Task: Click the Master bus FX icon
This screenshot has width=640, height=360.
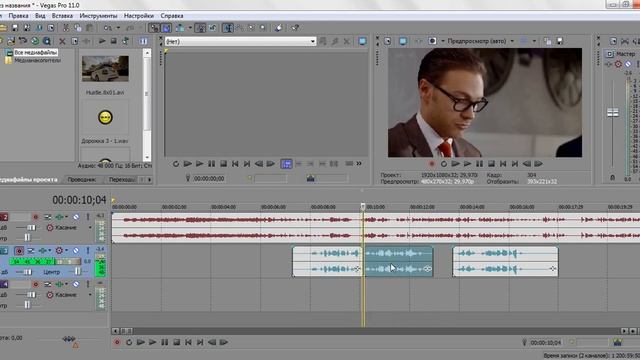Action: pos(609,64)
